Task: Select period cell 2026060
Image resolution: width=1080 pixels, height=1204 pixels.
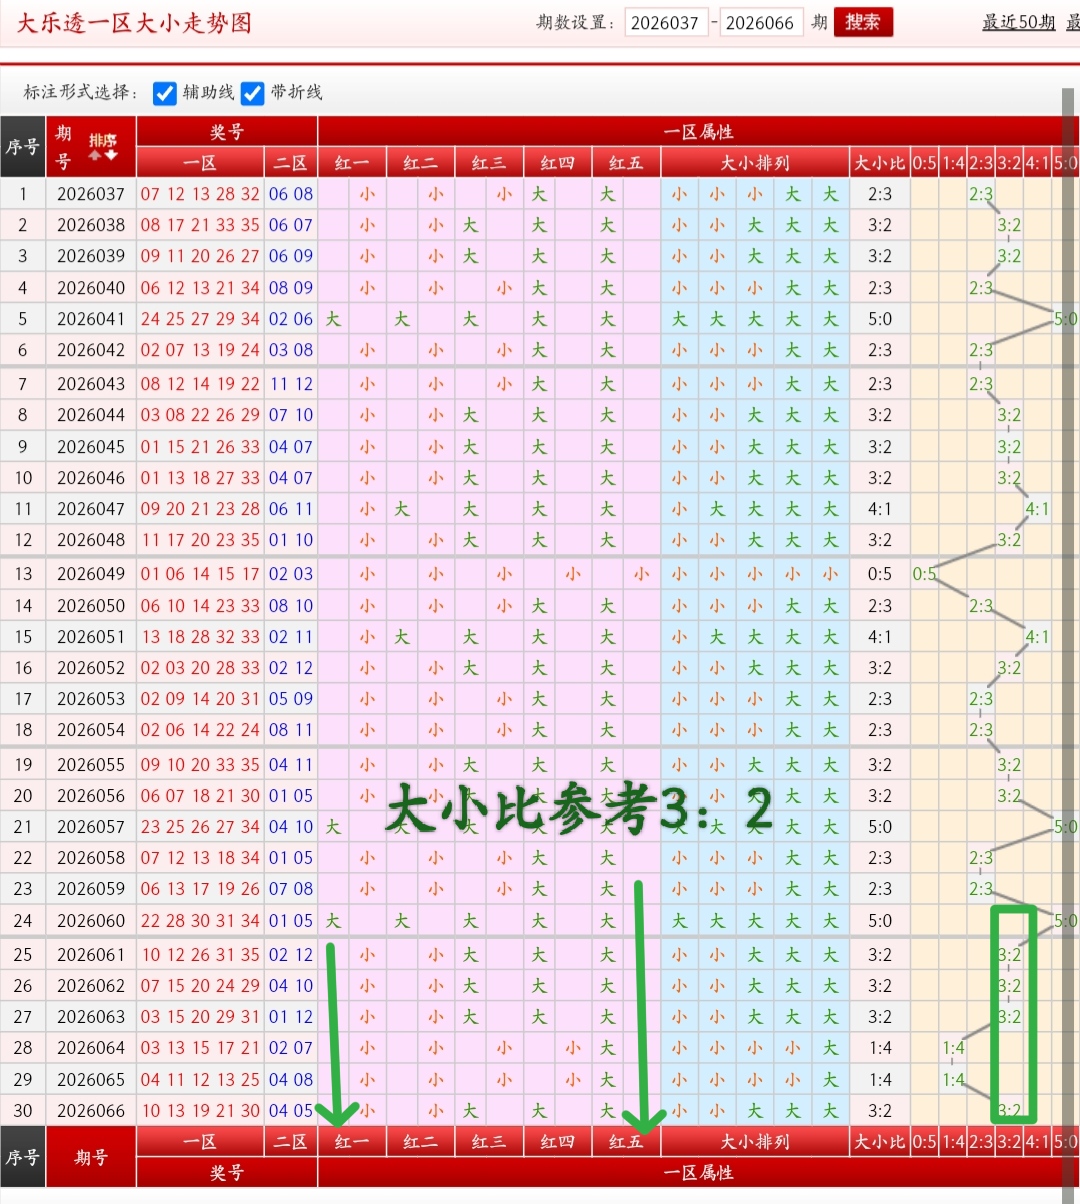Action: click(x=91, y=921)
